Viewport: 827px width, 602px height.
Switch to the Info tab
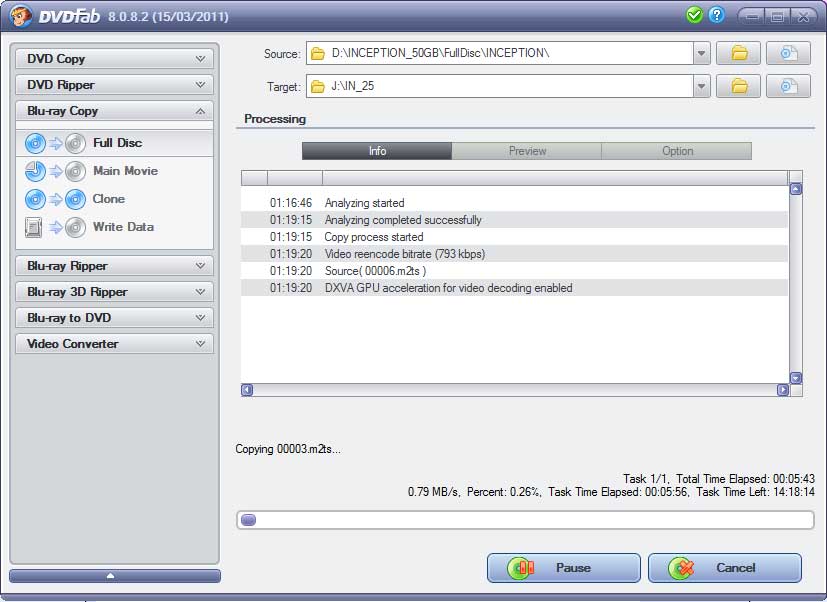(x=377, y=151)
